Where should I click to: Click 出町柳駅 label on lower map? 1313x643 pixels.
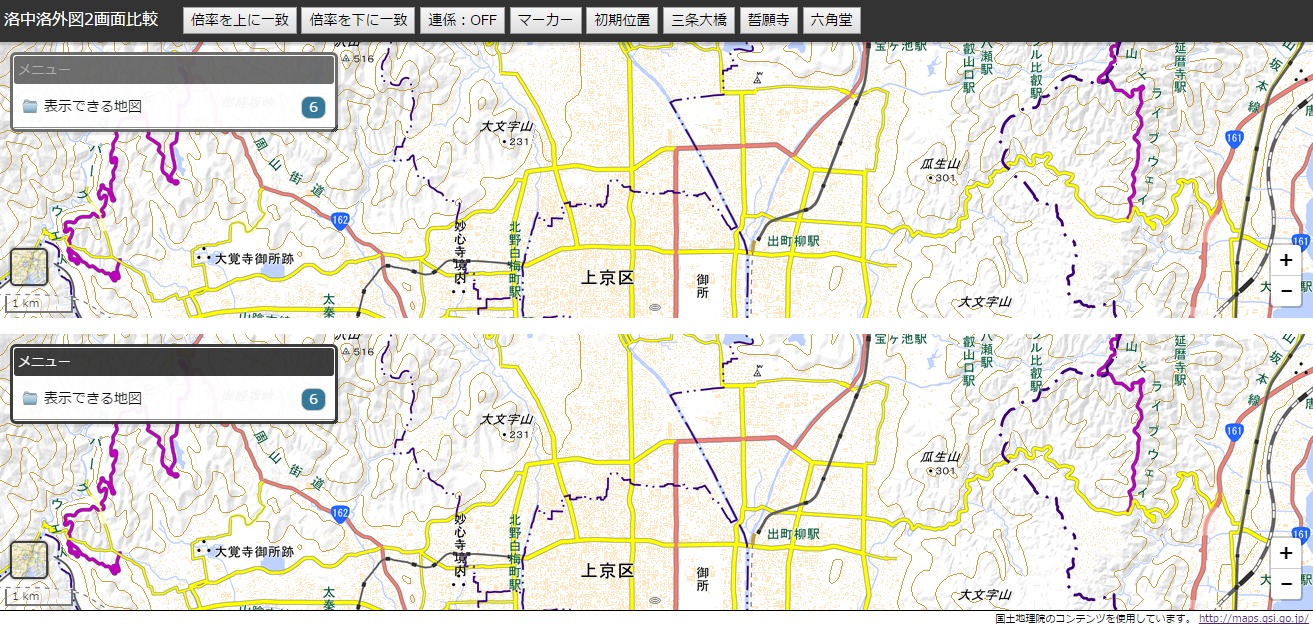coord(793,535)
